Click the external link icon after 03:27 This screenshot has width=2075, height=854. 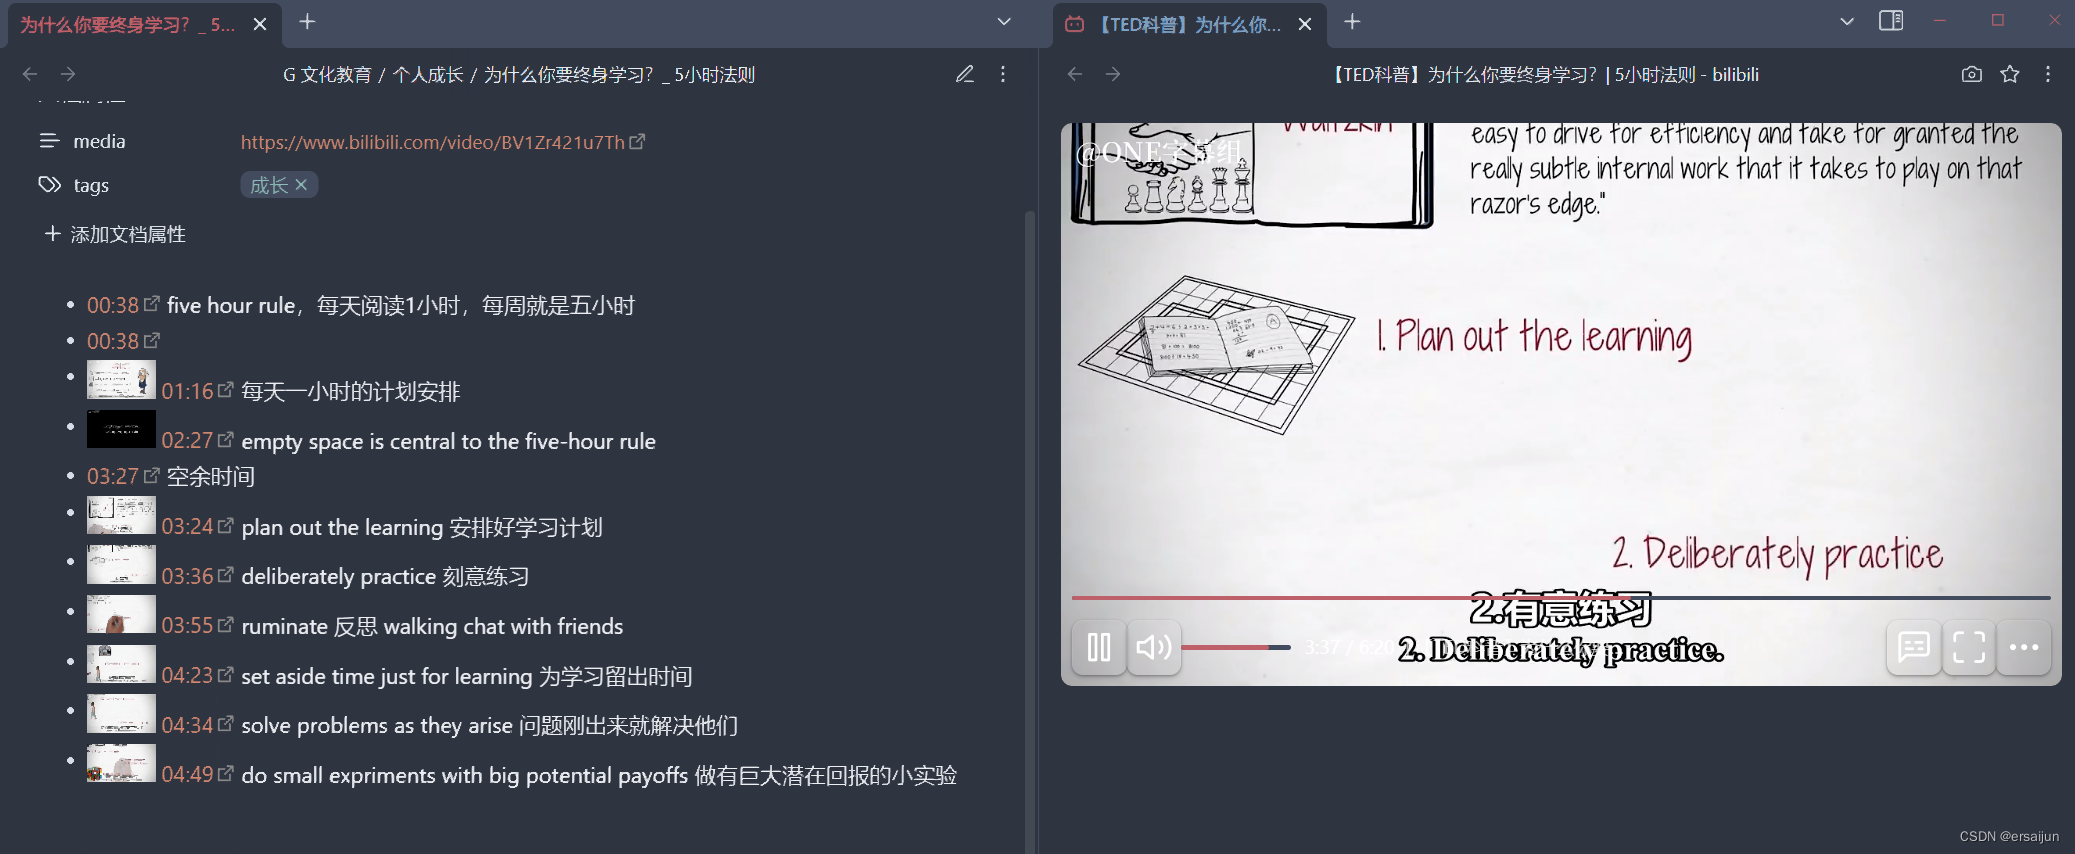151,476
